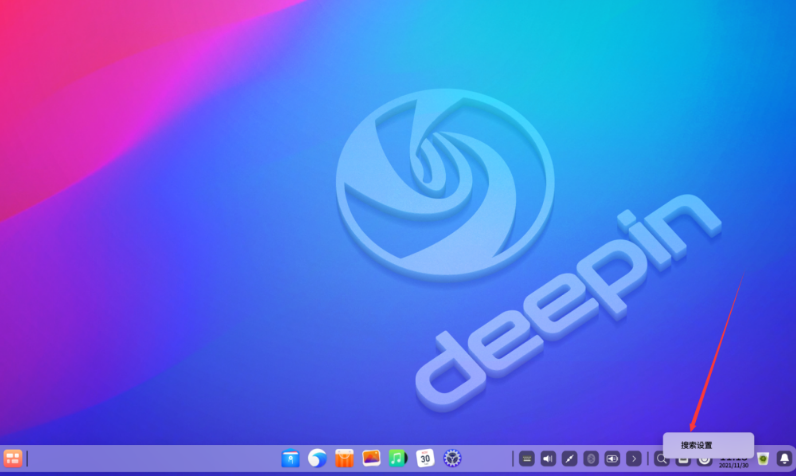This screenshot has width=796, height=476.
Task: Open the Deepin launcher icon
Action: point(13,459)
